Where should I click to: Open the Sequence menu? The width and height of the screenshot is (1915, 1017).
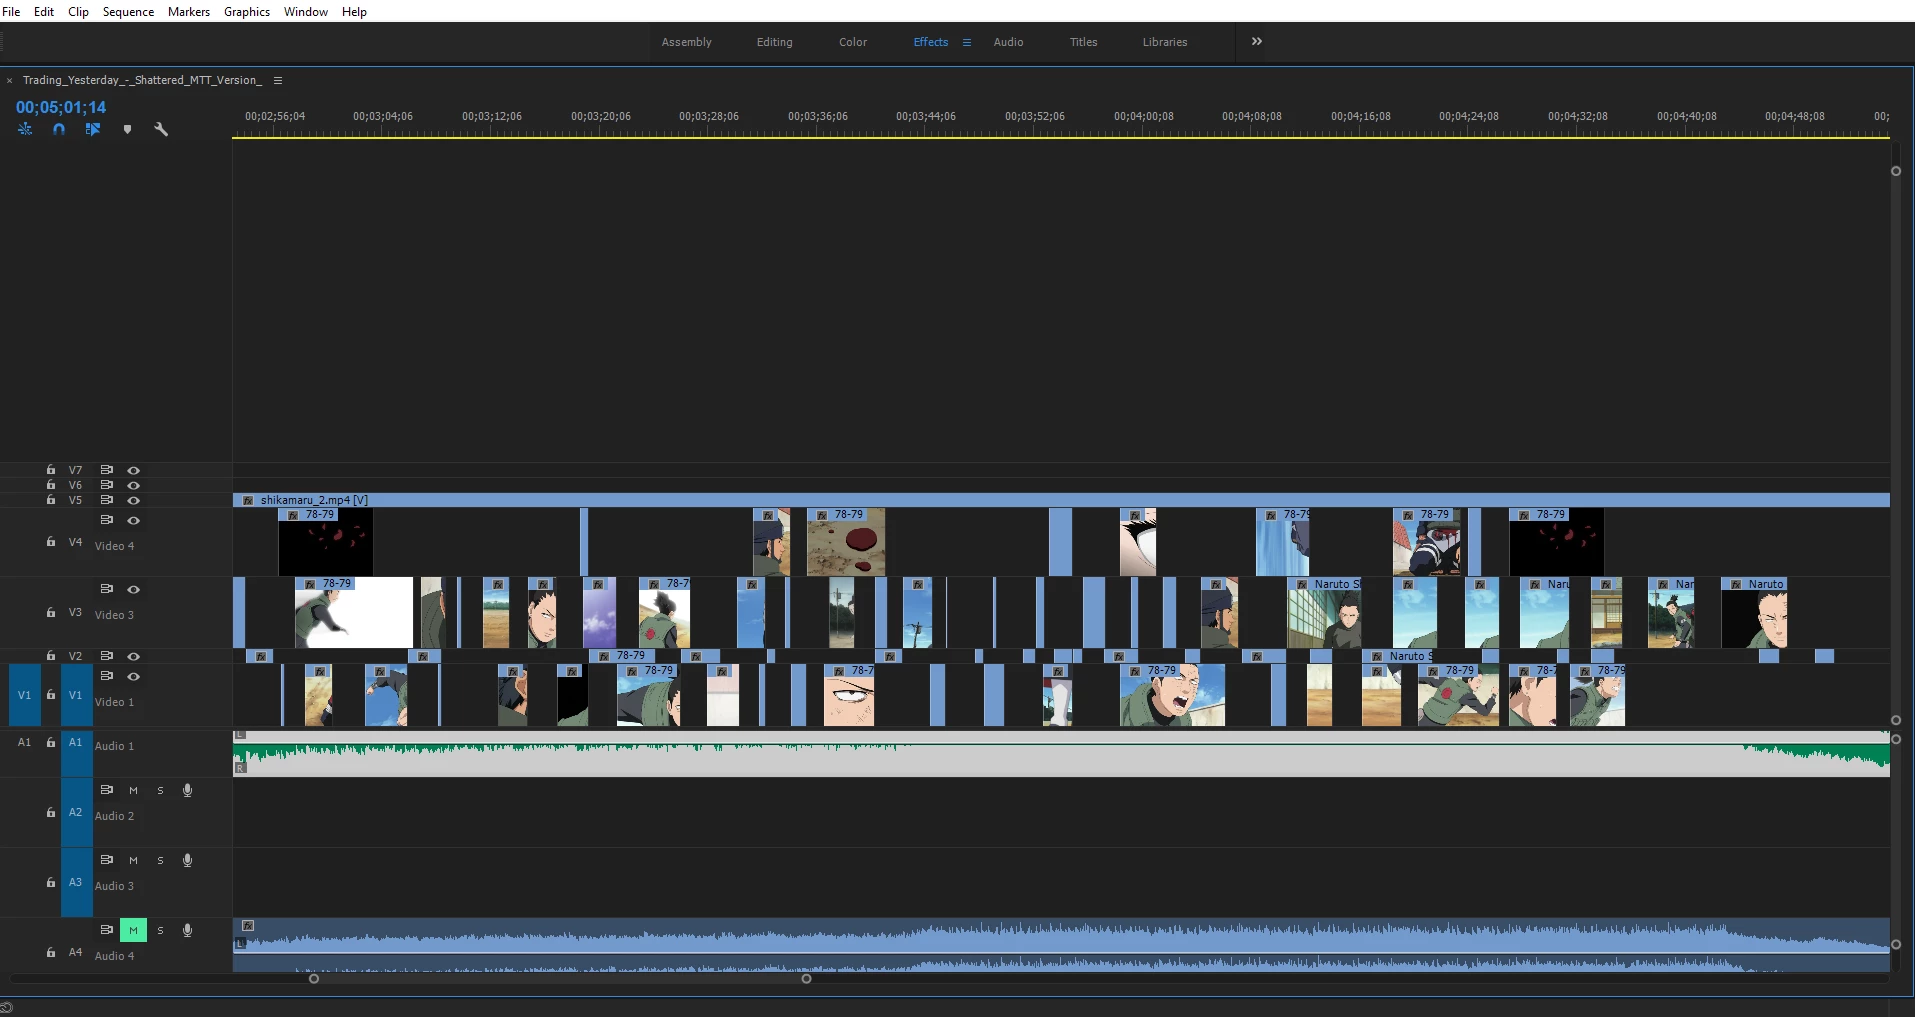click(x=128, y=11)
